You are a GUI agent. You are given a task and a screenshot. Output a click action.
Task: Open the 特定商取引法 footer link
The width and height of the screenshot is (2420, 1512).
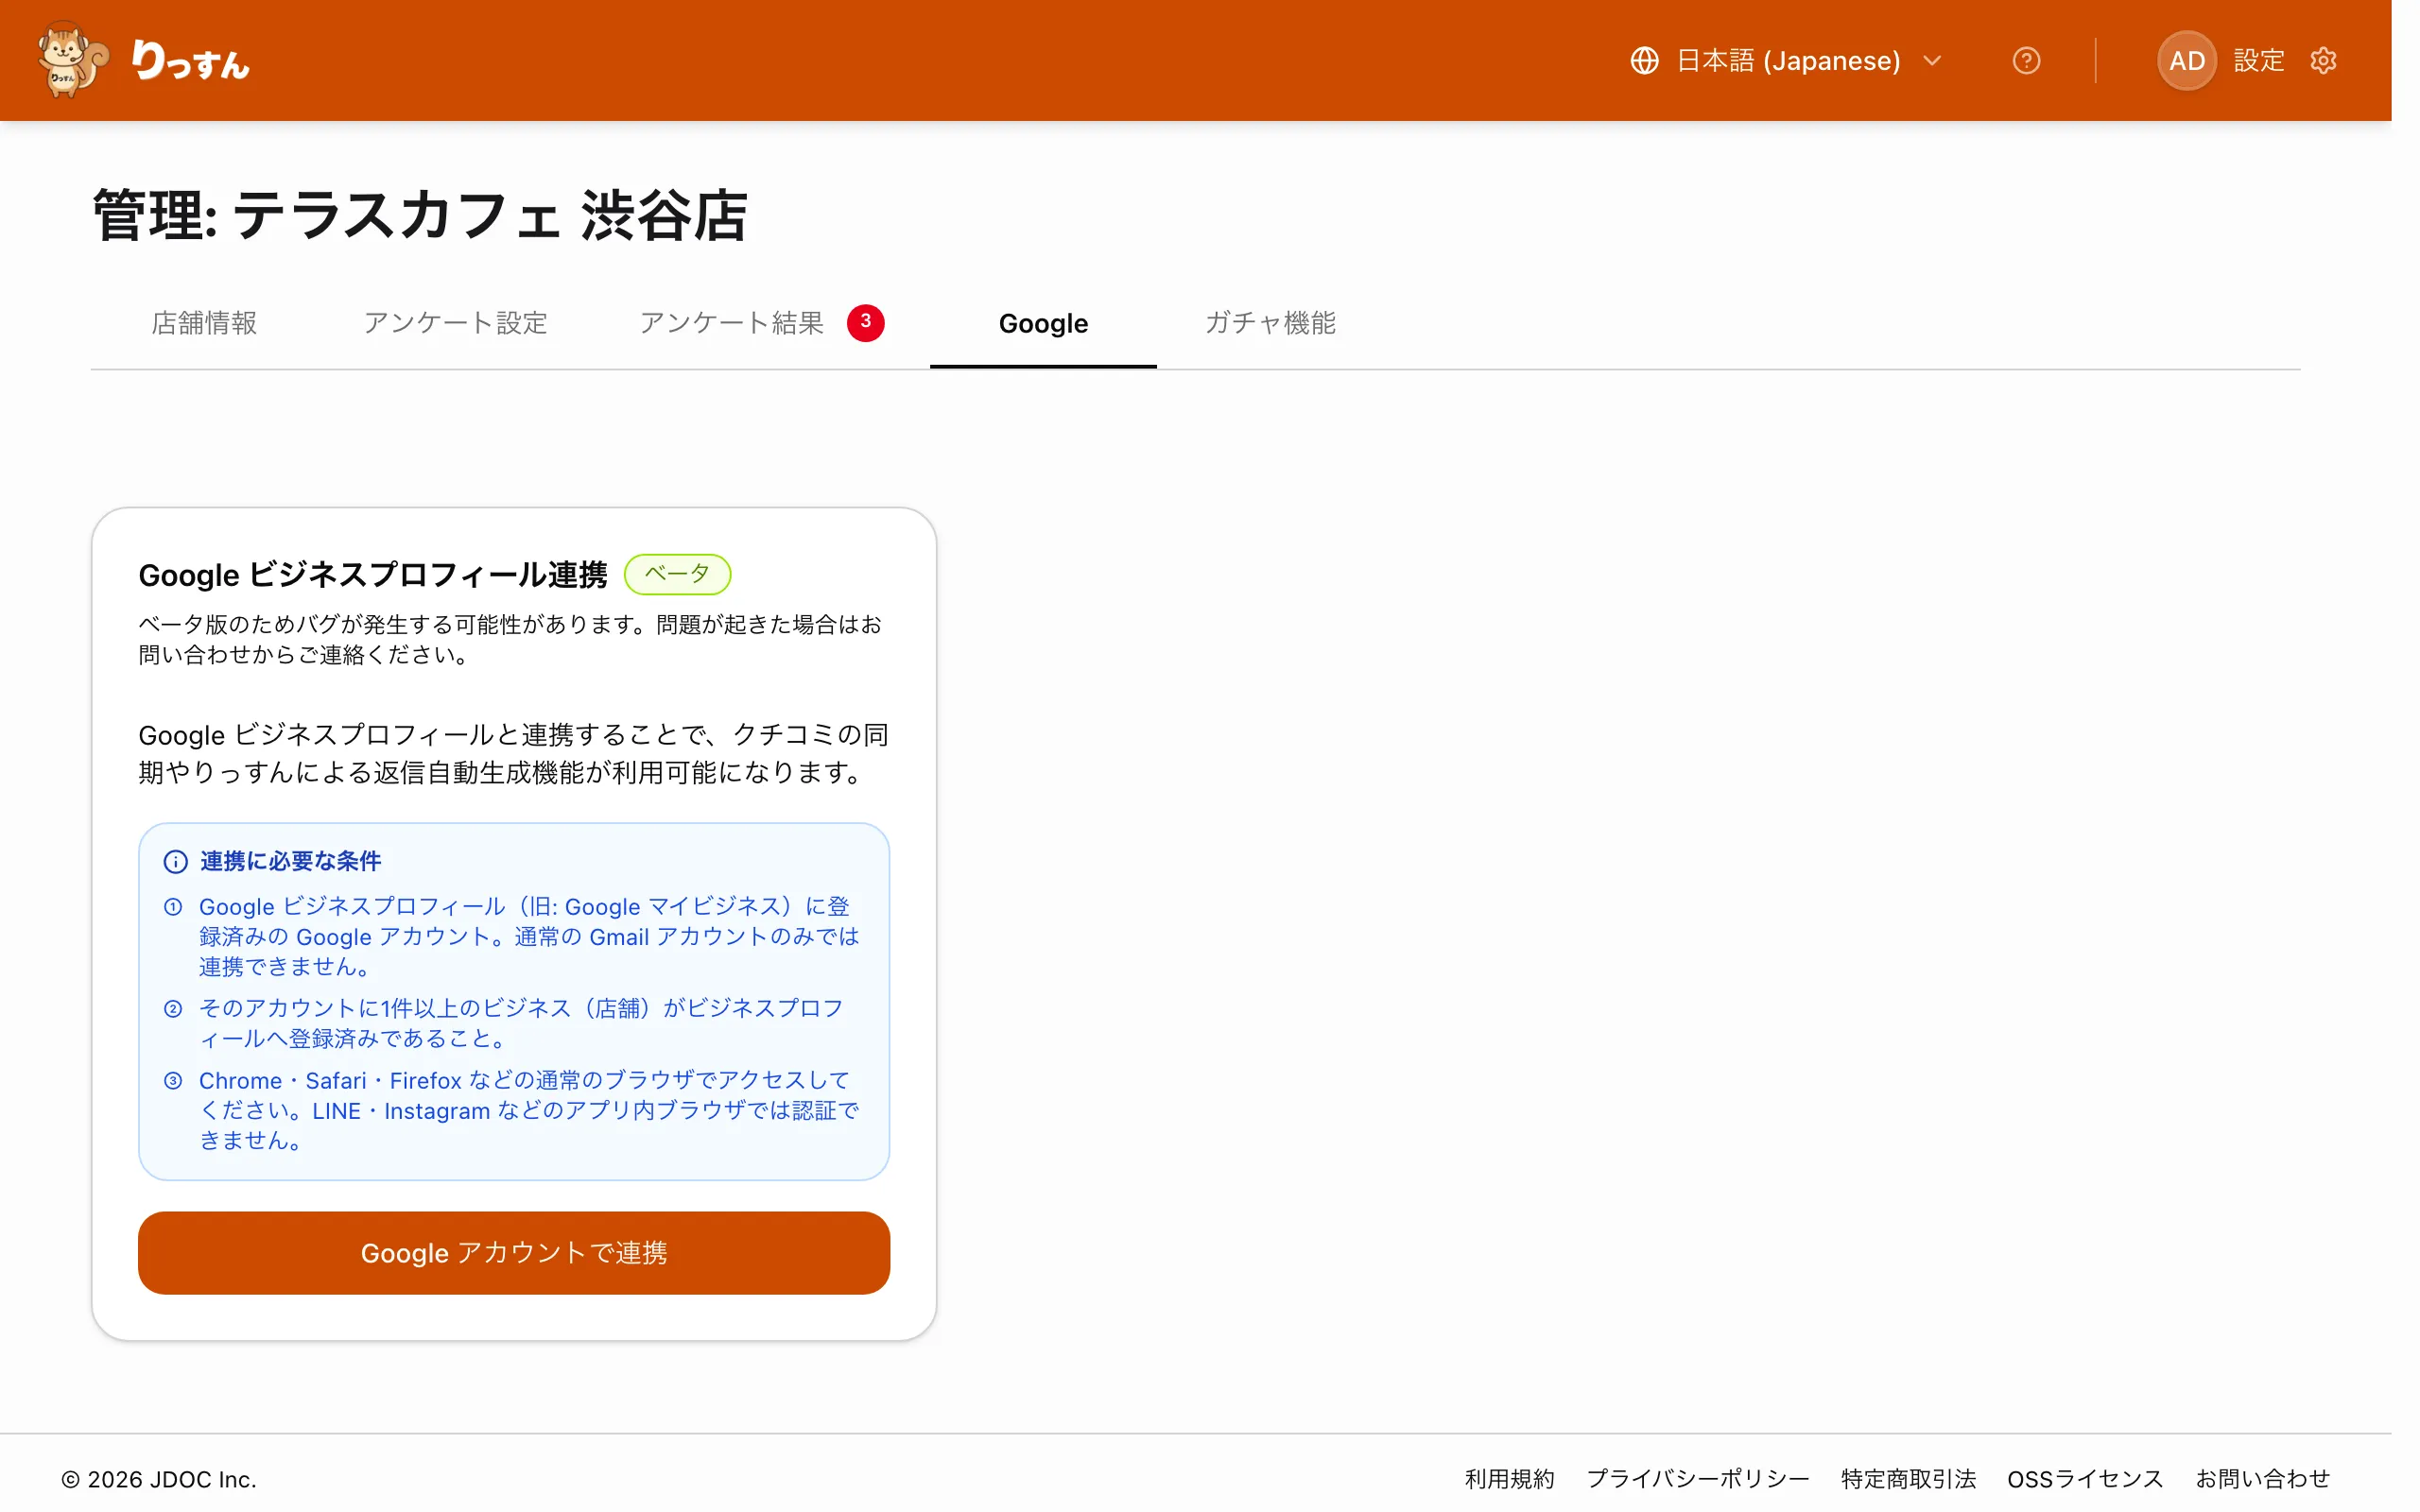[x=1908, y=1479]
